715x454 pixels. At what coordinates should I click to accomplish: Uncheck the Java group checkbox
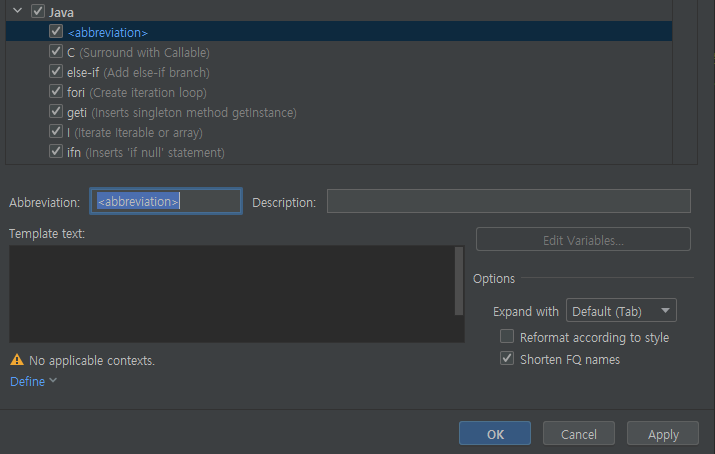point(38,11)
